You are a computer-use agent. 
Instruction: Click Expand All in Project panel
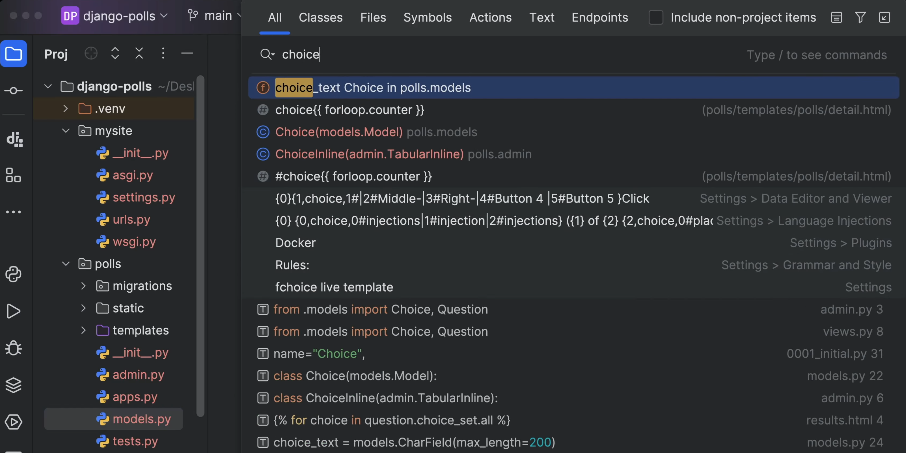tap(115, 54)
